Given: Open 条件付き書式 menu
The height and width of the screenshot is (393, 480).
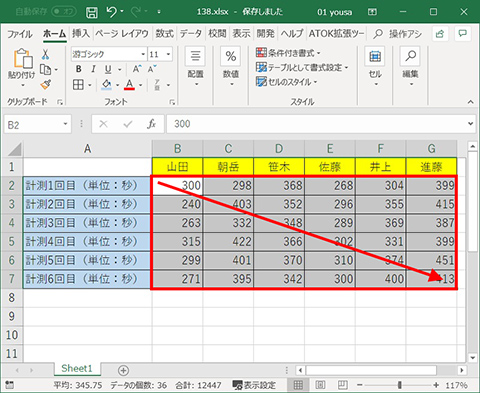Looking at the screenshot, I should [288, 53].
